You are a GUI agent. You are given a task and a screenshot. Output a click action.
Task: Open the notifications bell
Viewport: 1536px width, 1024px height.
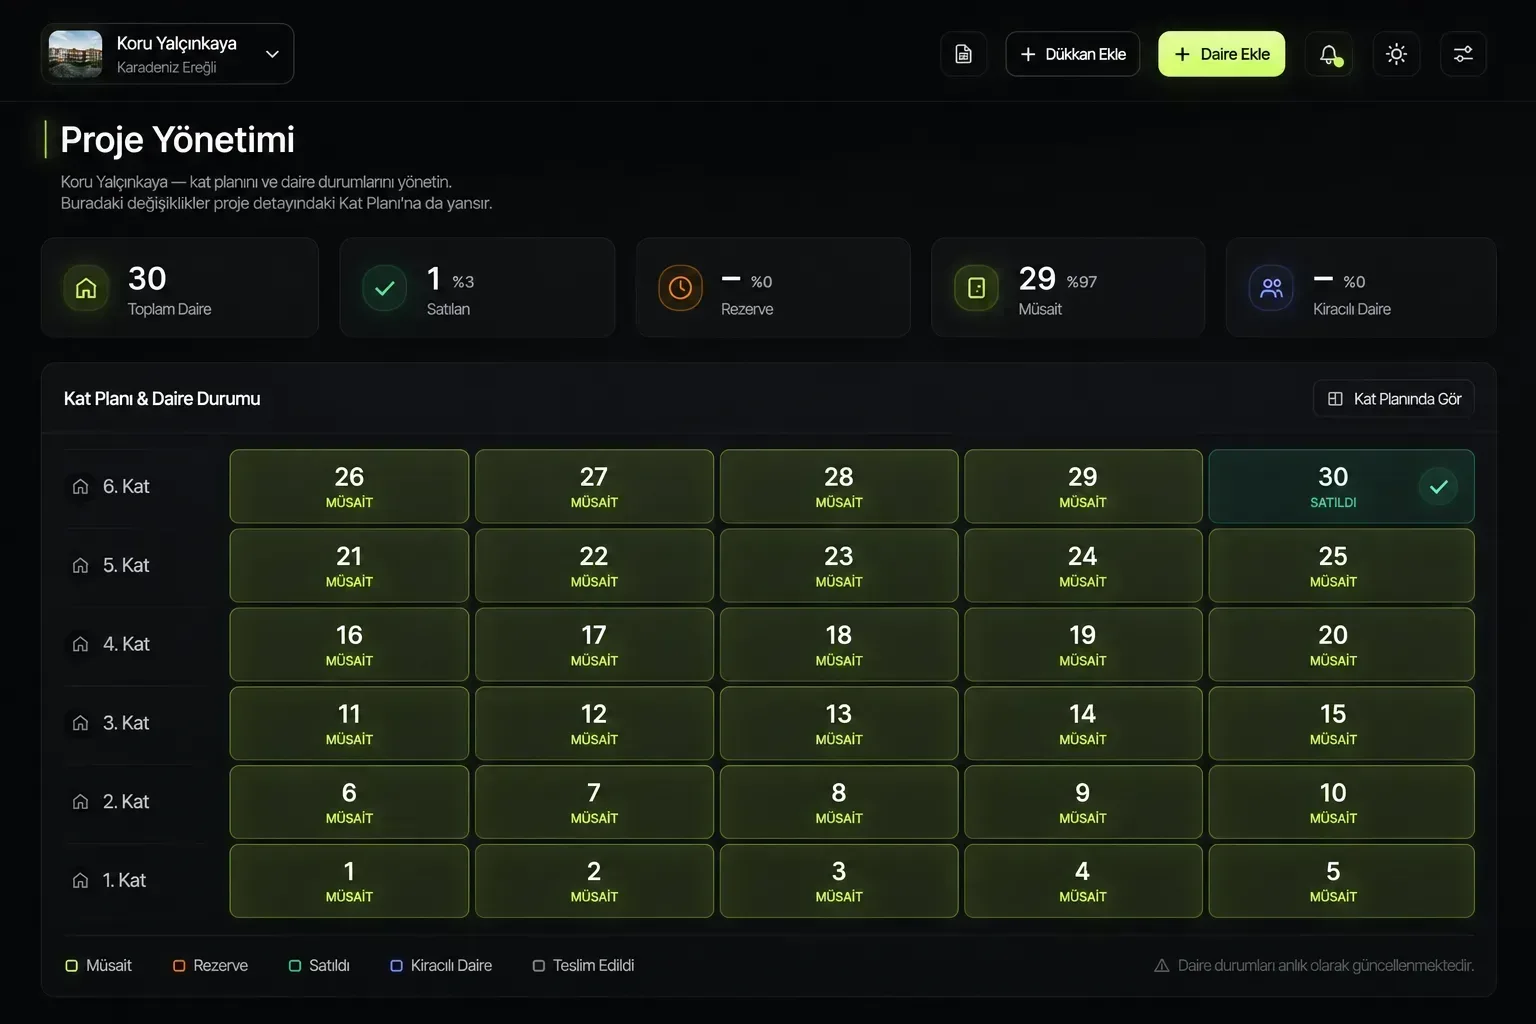point(1329,54)
